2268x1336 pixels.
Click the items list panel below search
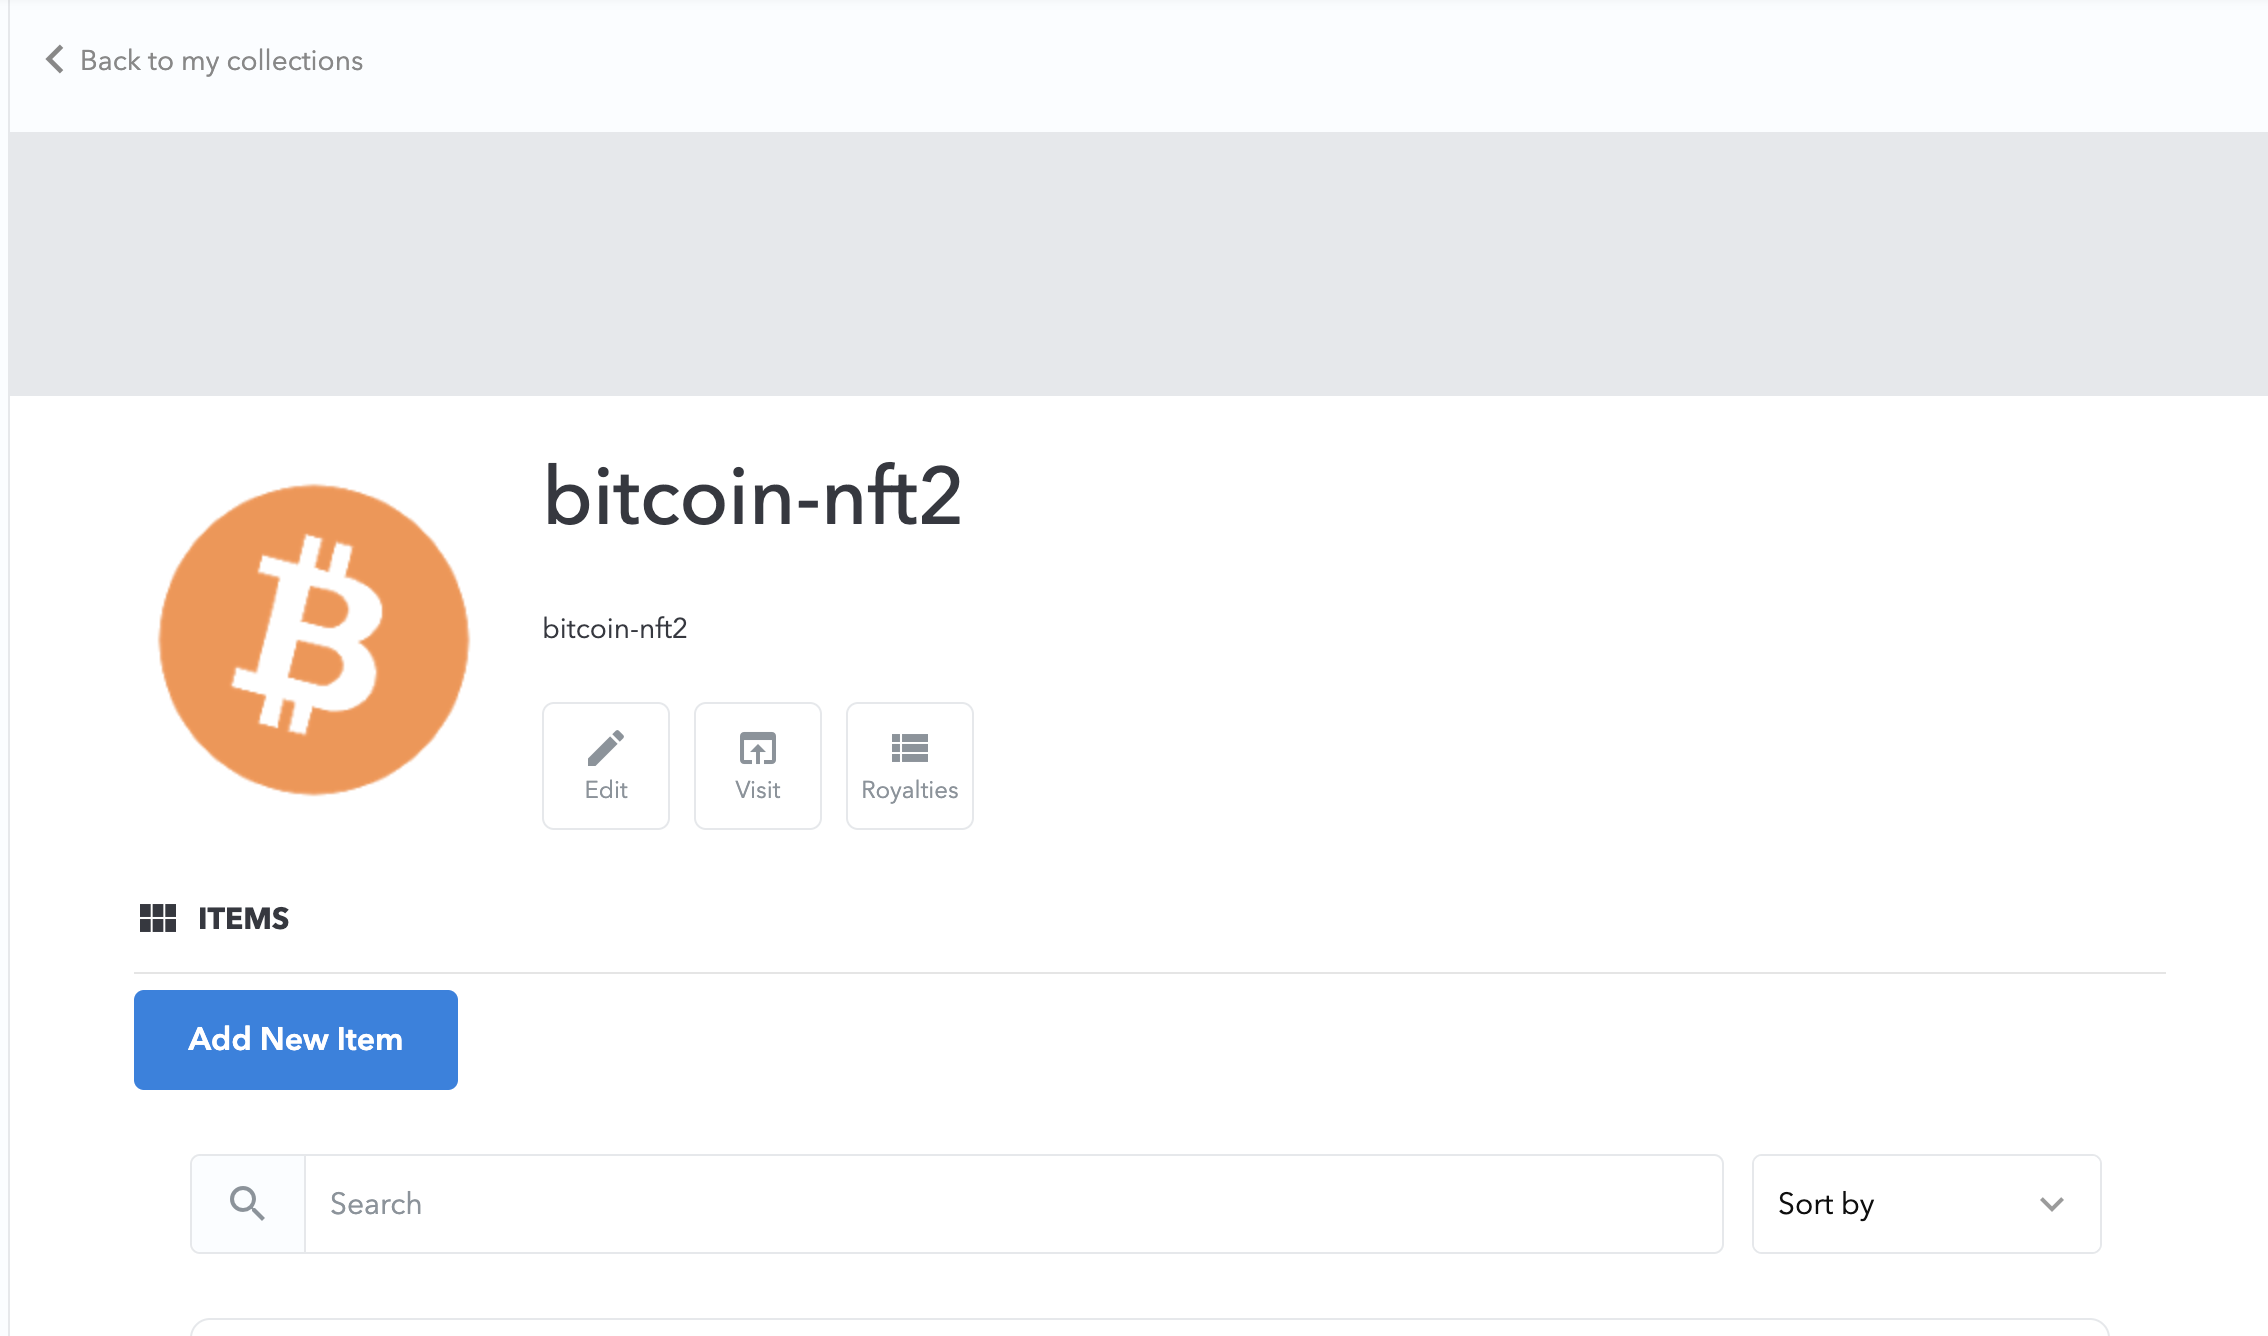point(1150,1327)
